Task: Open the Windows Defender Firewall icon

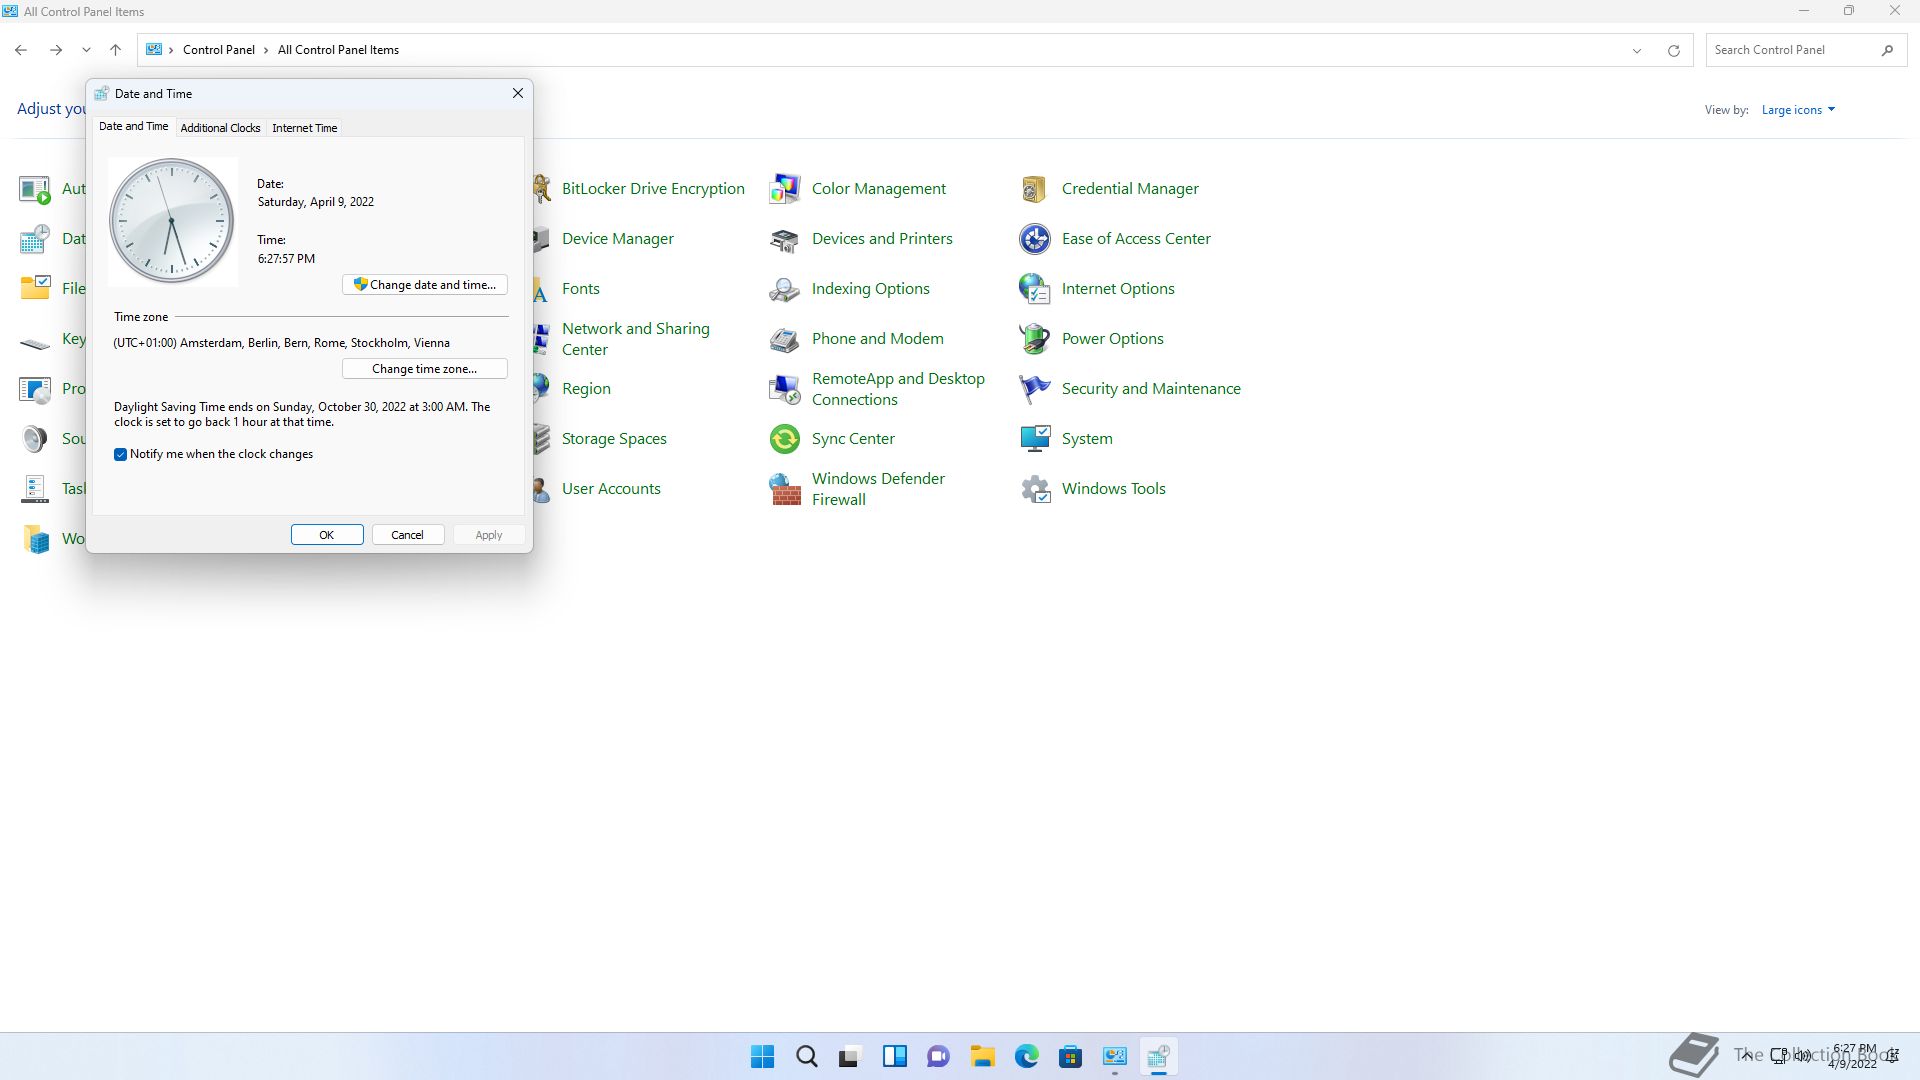Action: [x=784, y=488]
